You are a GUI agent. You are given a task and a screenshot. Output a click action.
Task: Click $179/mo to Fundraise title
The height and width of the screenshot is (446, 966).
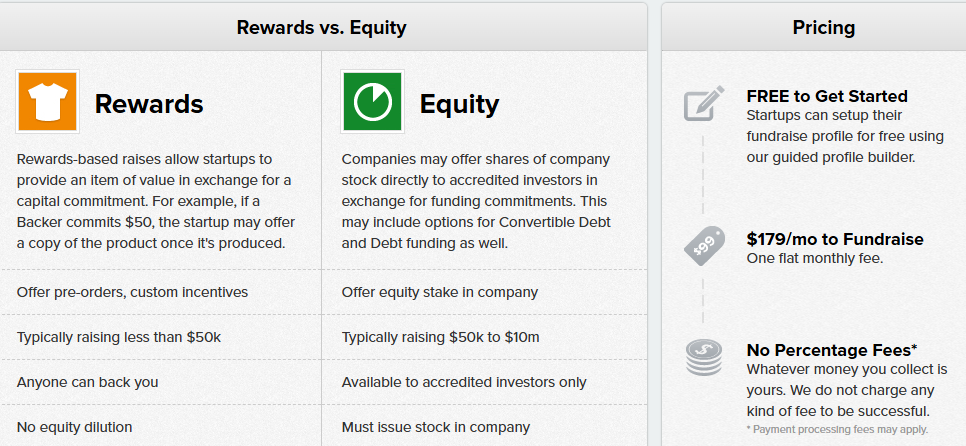[x=835, y=239]
